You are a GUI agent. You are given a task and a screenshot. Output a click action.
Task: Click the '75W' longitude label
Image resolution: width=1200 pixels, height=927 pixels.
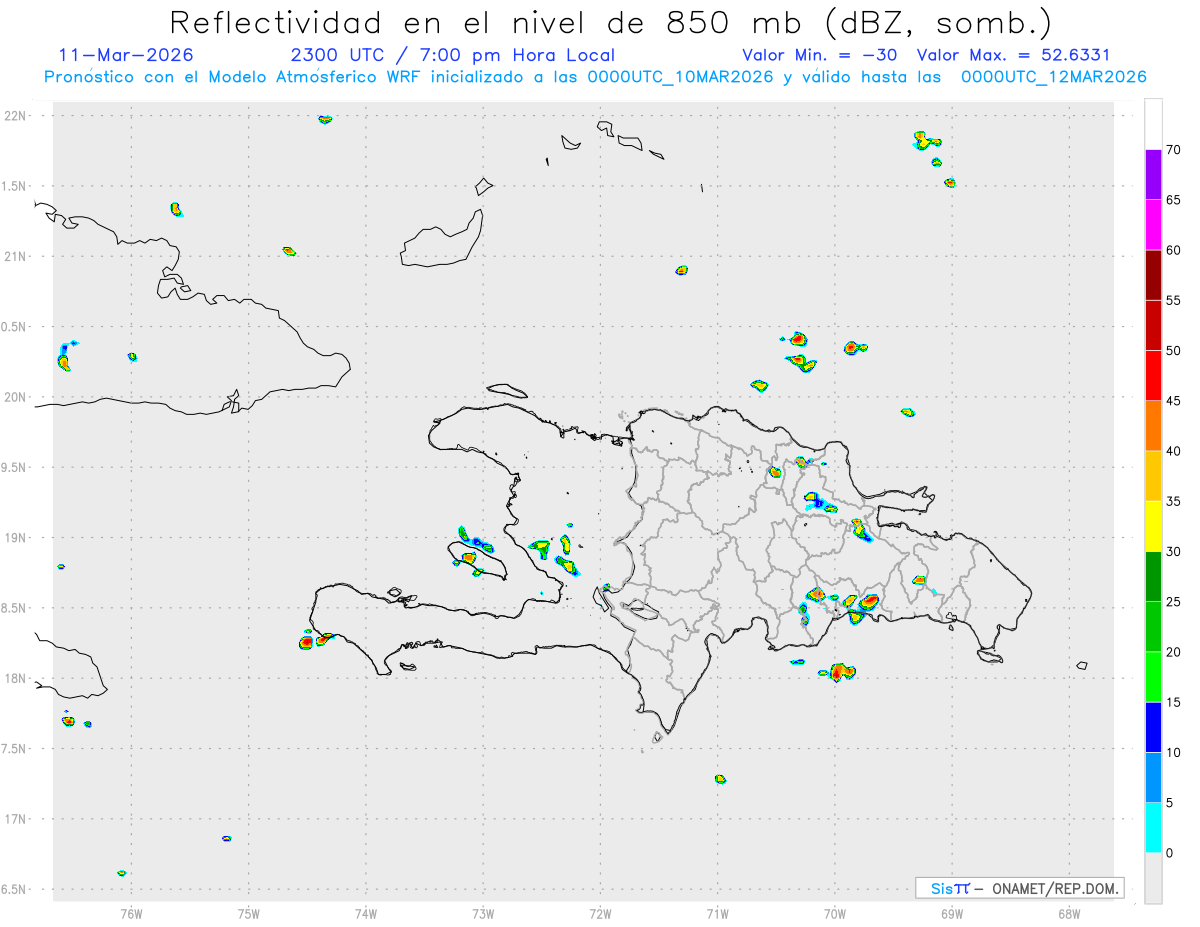[x=249, y=913]
